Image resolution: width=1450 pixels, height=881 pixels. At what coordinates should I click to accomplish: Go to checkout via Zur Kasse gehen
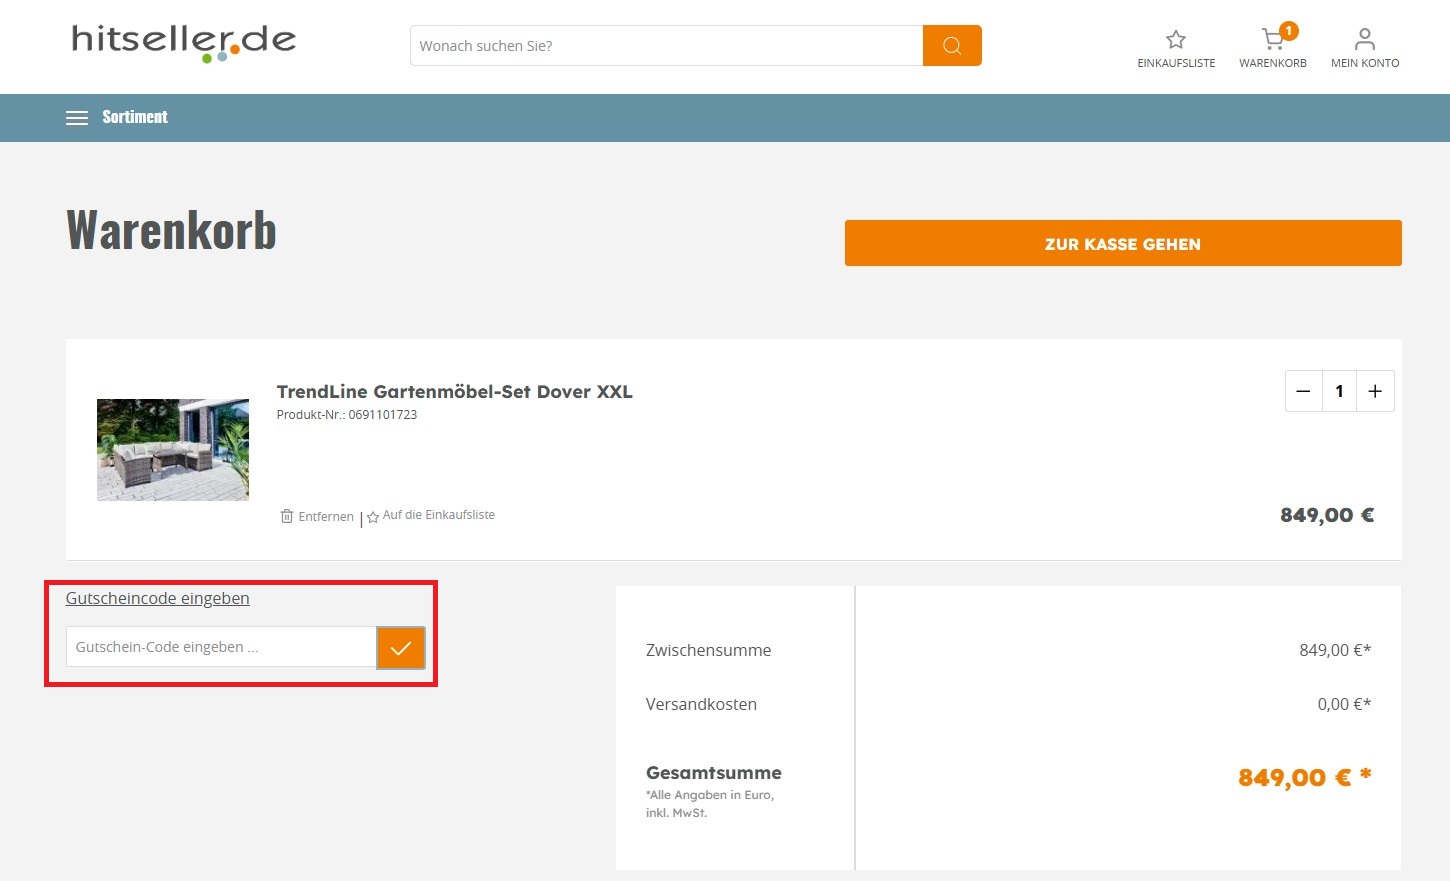[x=1123, y=243]
